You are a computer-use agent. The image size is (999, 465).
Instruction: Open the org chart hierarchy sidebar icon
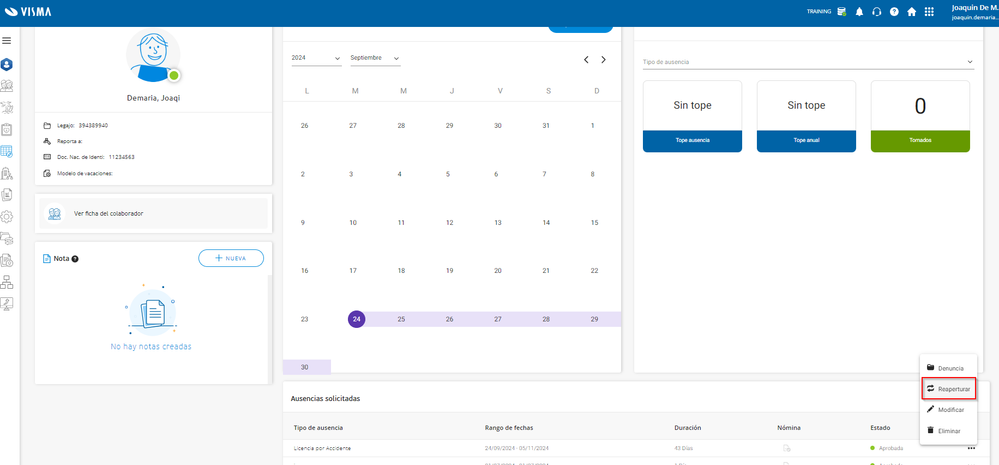pyautogui.click(x=7, y=282)
